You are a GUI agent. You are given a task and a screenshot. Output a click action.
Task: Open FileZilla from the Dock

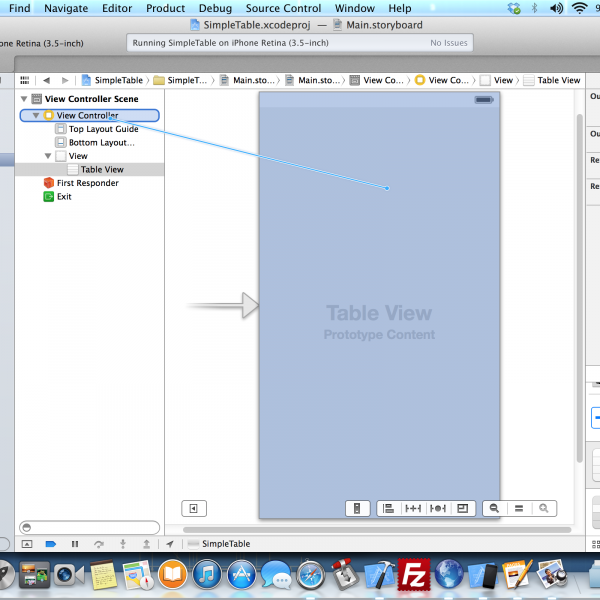pos(412,575)
